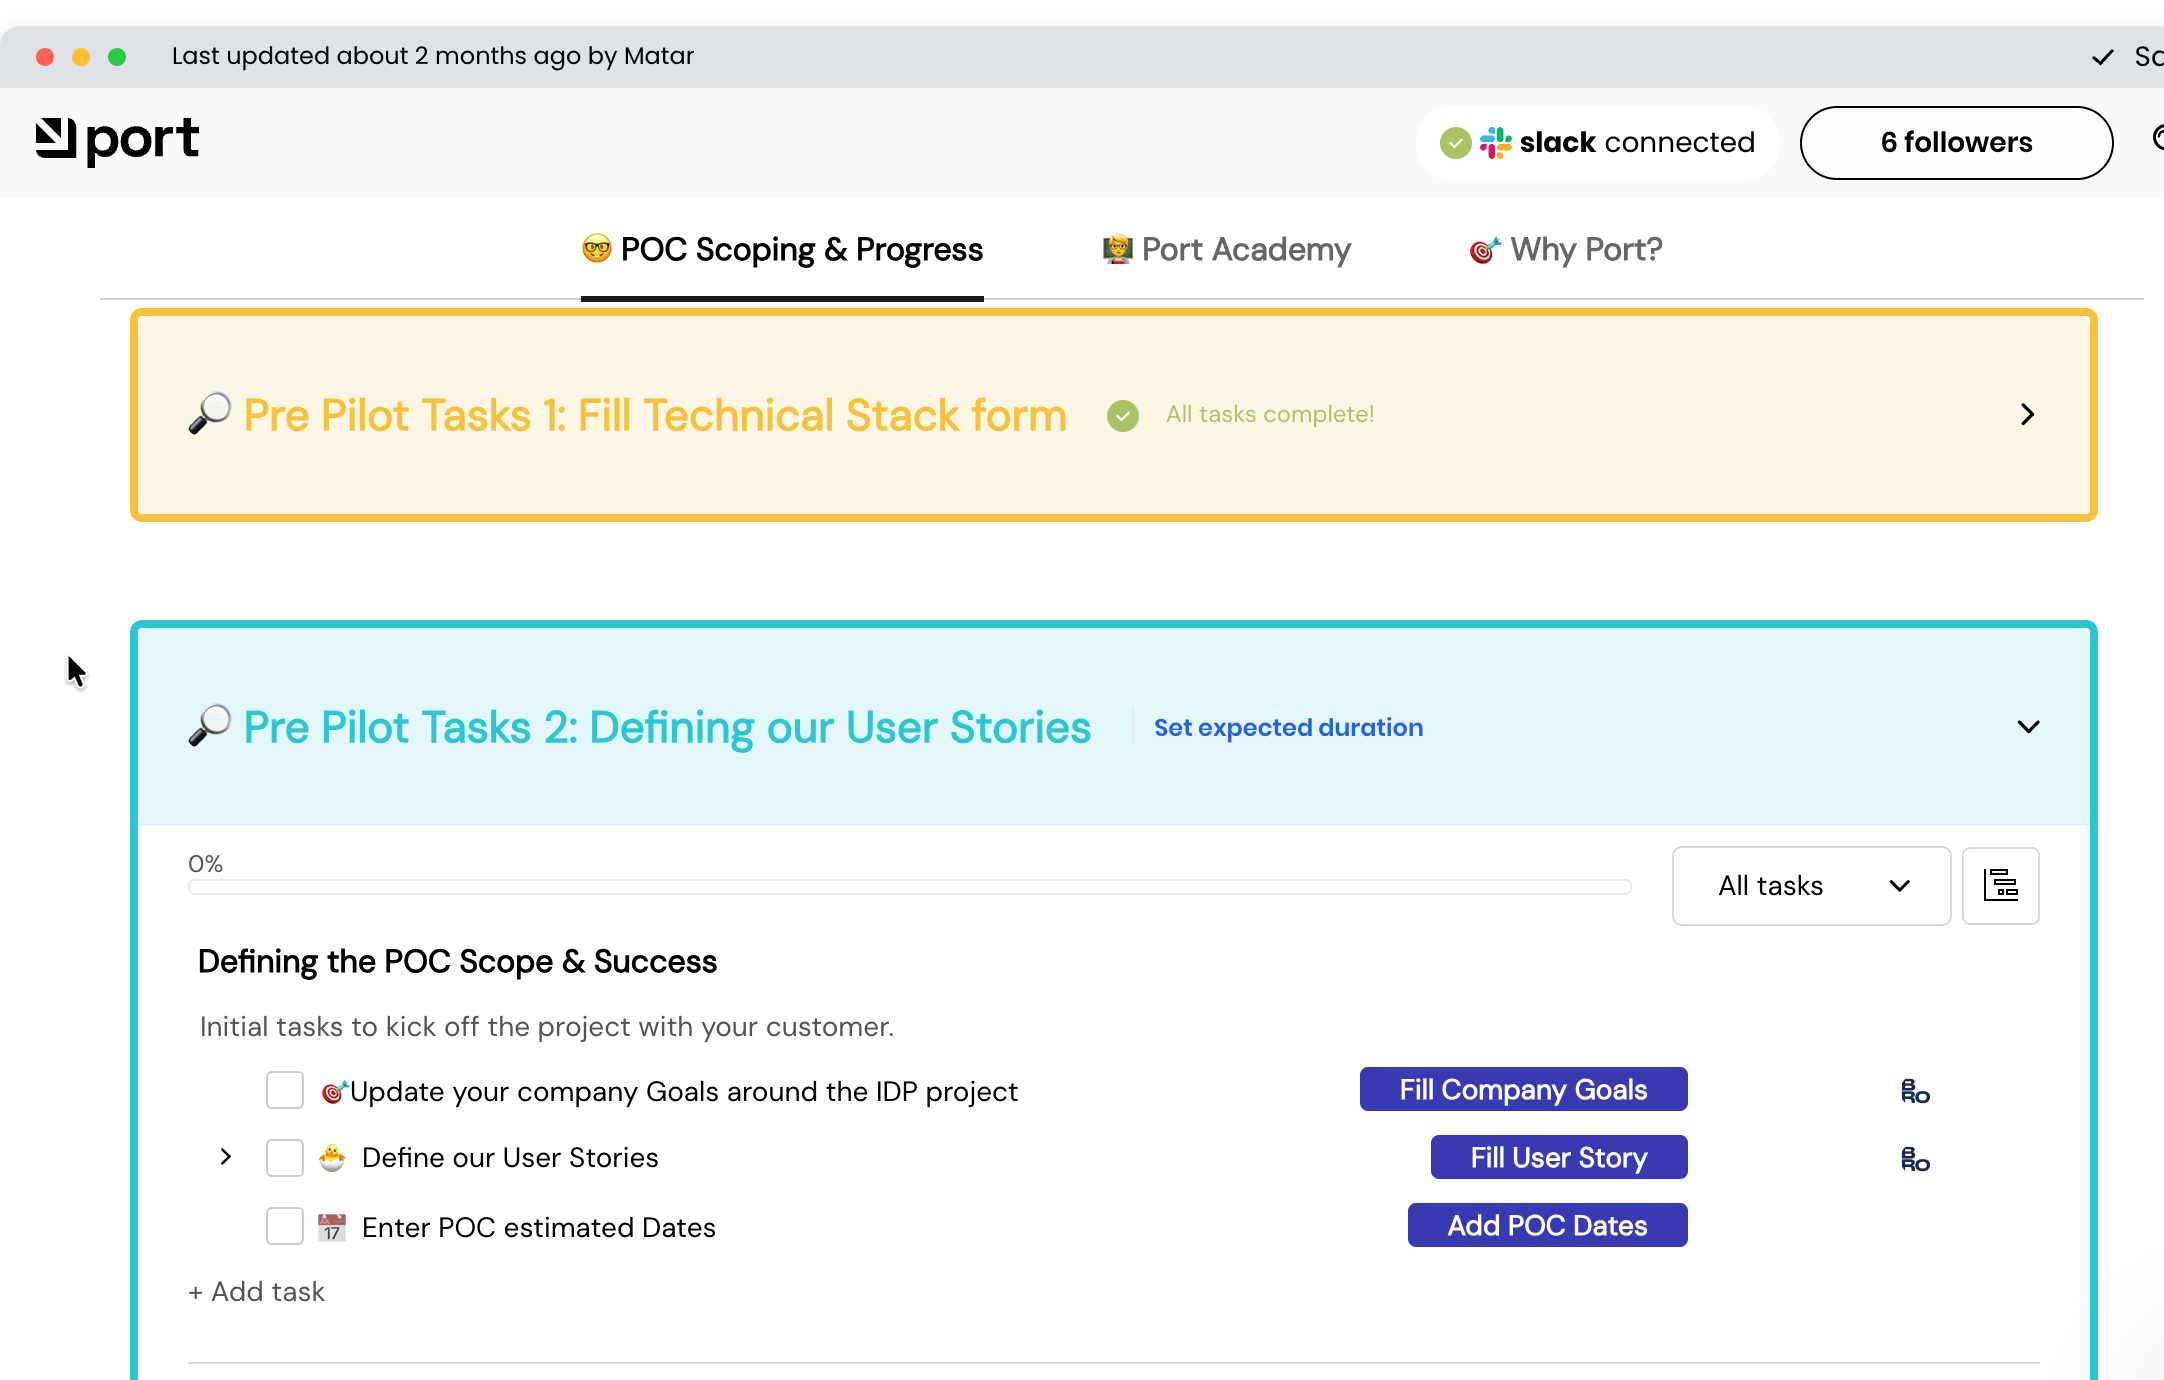Viewport: 2164px width, 1380px height.
Task: Open the Gantt timeline view icon
Action: click(2000, 886)
